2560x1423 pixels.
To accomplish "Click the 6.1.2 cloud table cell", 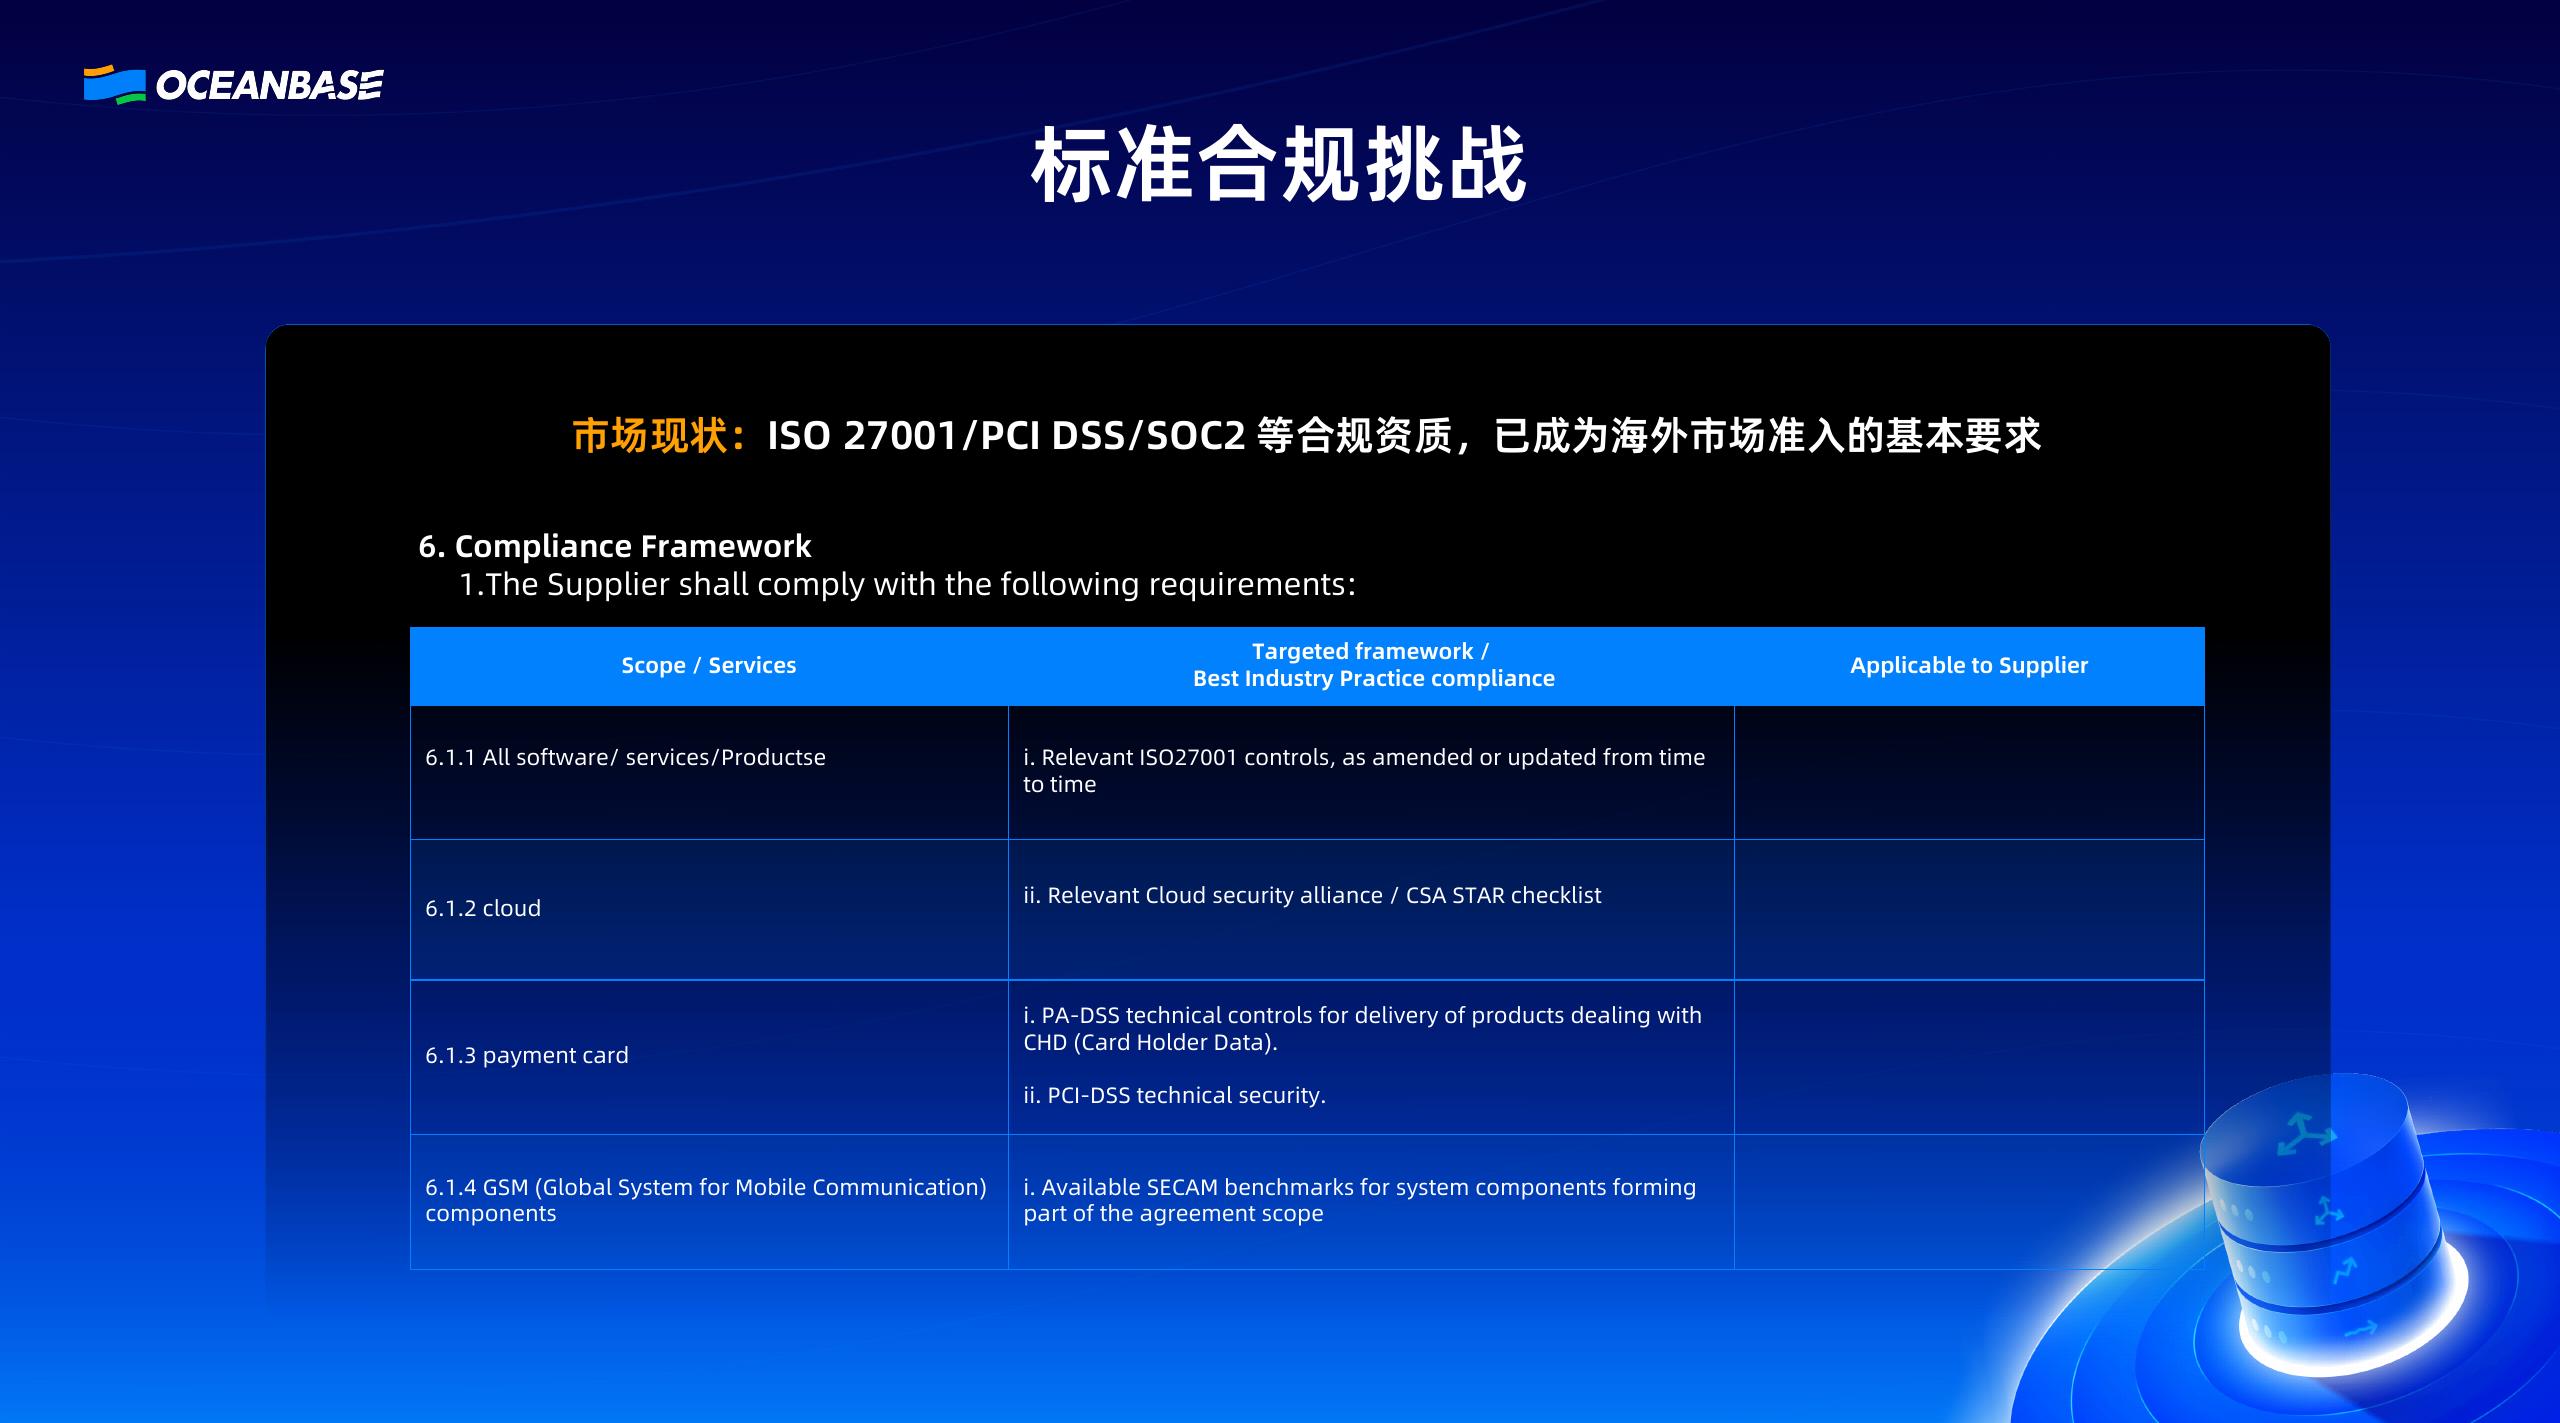I will pos(483,908).
